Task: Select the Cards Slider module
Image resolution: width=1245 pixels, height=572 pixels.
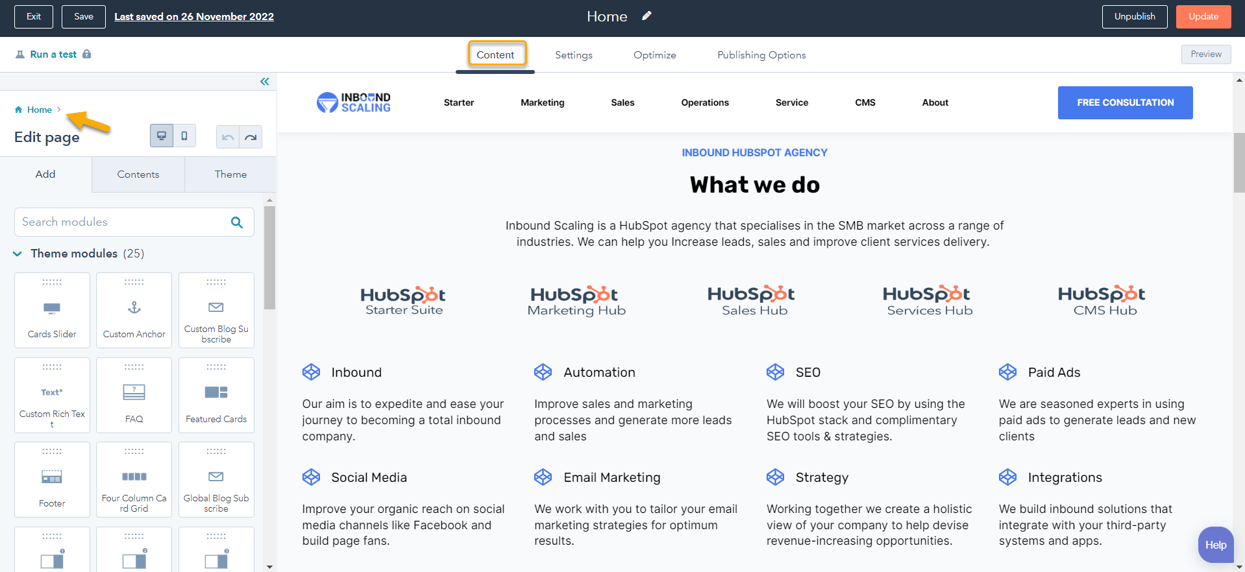Action: point(52,310)
